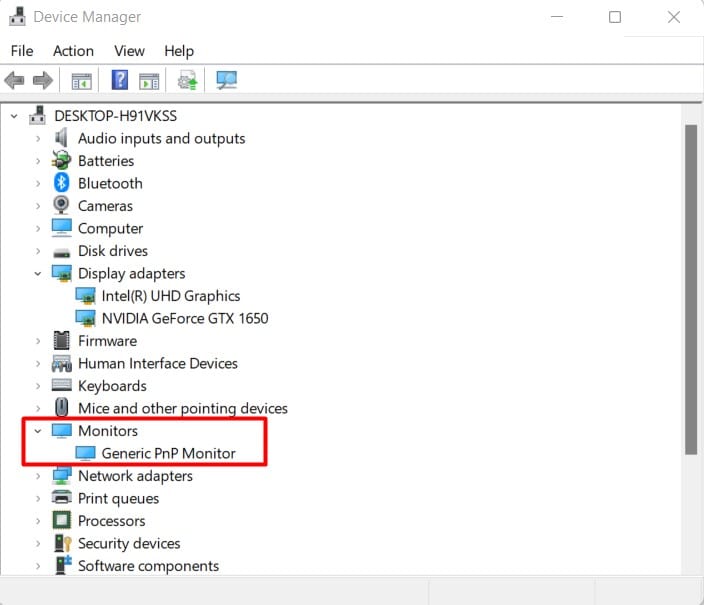Click the Network adapters category icon

pos(62,476)
